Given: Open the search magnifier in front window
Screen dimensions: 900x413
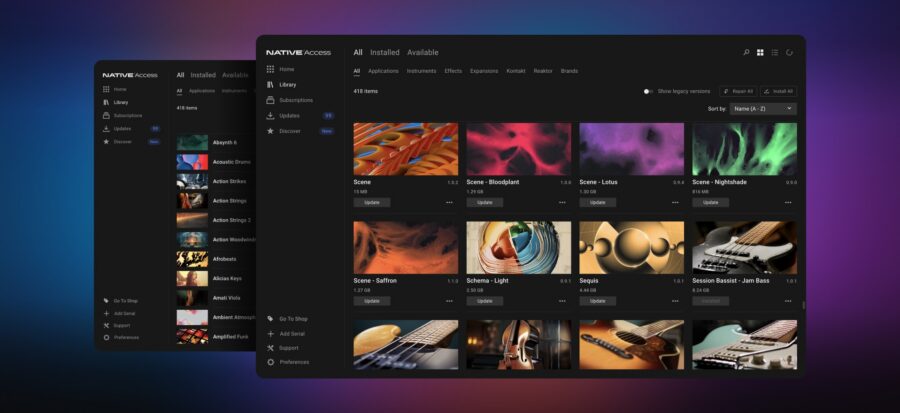Looking at the screenshot, I should [x=746, y=52].
